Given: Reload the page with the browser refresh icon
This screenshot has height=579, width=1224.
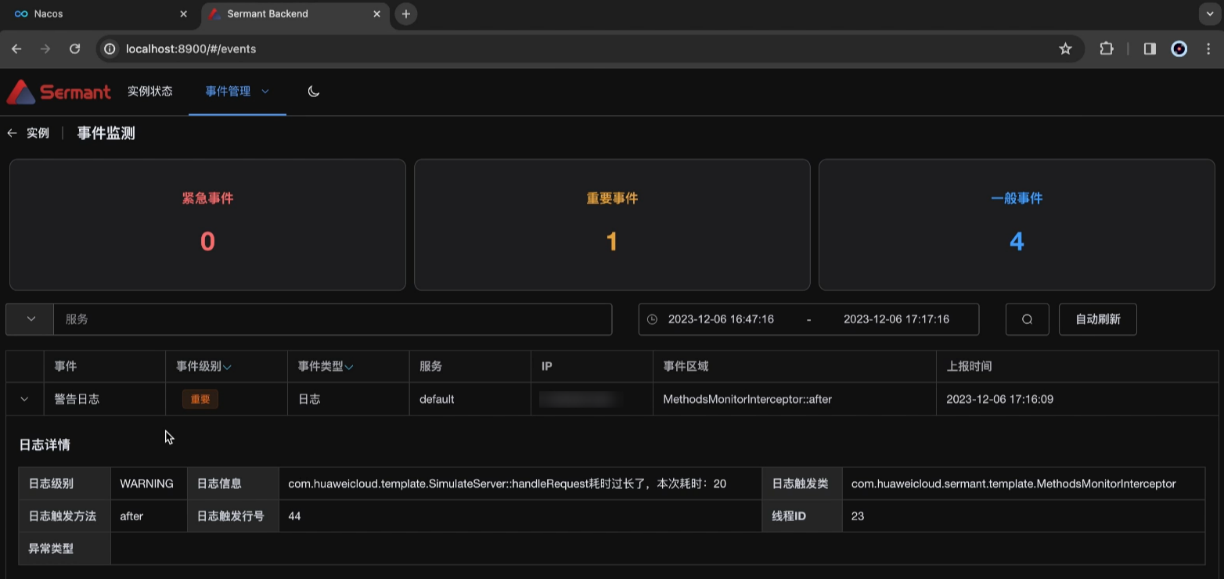Looking at the screenshot, I should click(75, 47).
